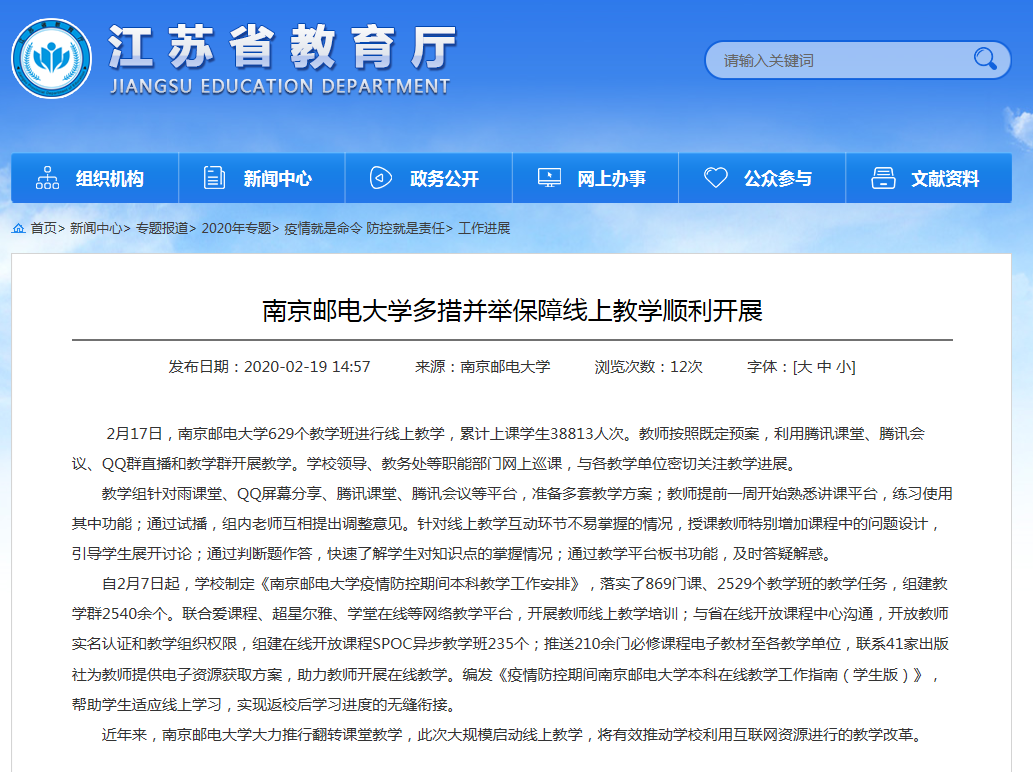The image size is (1033, 772).
Task: Open the 组织机构 menu item
Action: (x=110, y=179)
